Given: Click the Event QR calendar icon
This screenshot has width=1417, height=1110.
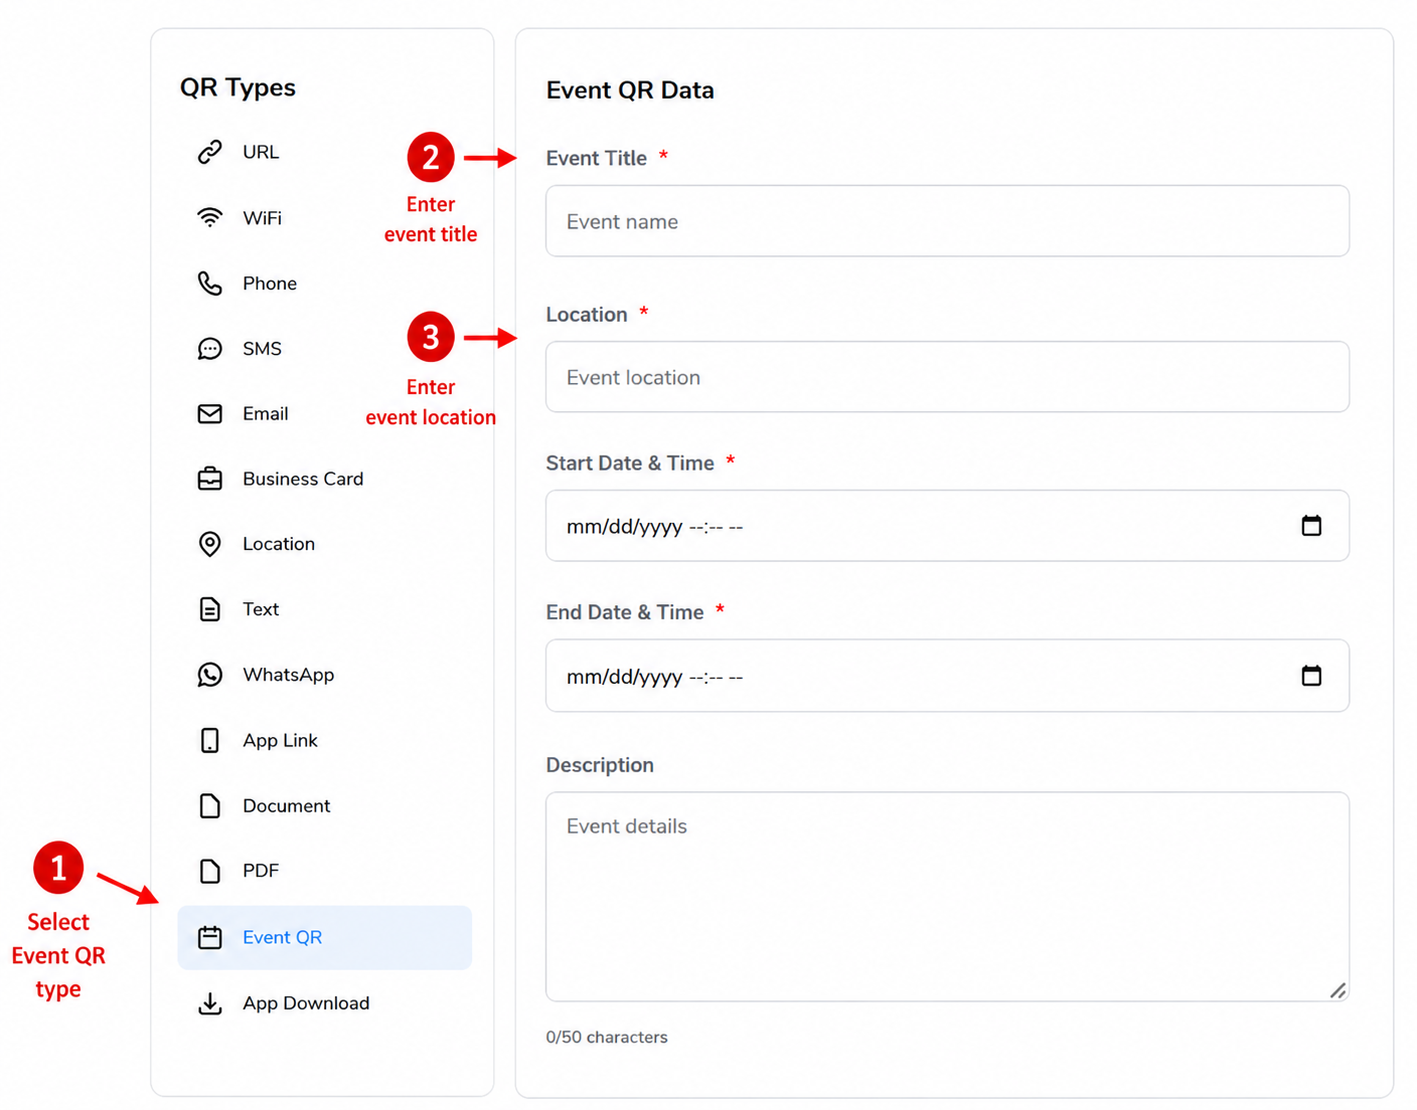Looking at the screenshot, I should click(210, 937).
